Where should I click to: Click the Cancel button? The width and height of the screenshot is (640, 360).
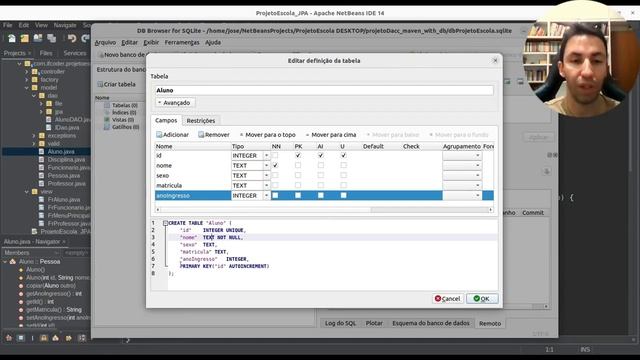coord(448,299)
